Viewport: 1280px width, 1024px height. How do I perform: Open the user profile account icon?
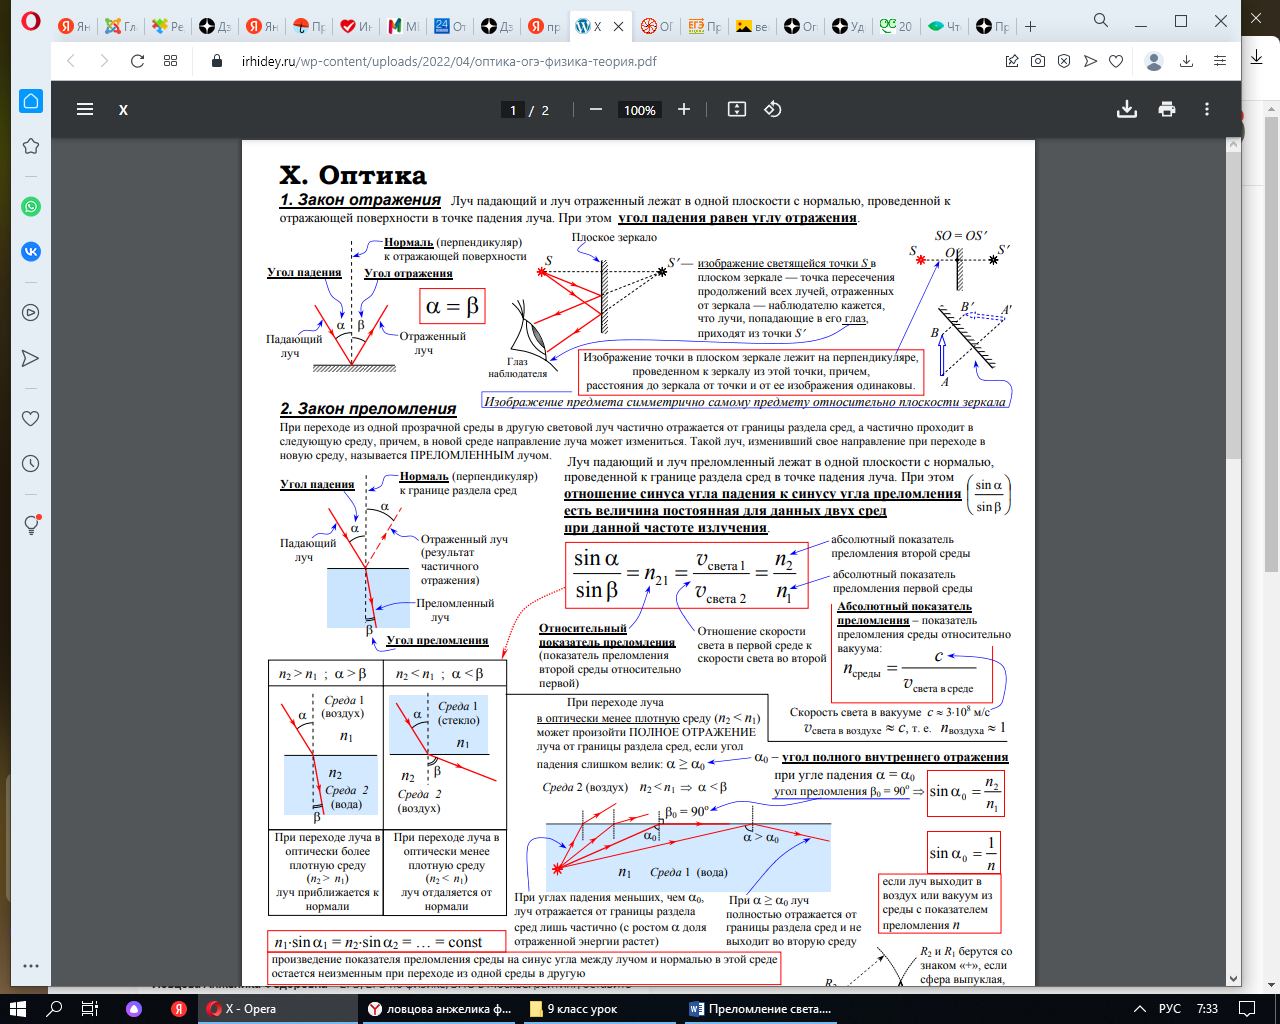[1154, 61]
